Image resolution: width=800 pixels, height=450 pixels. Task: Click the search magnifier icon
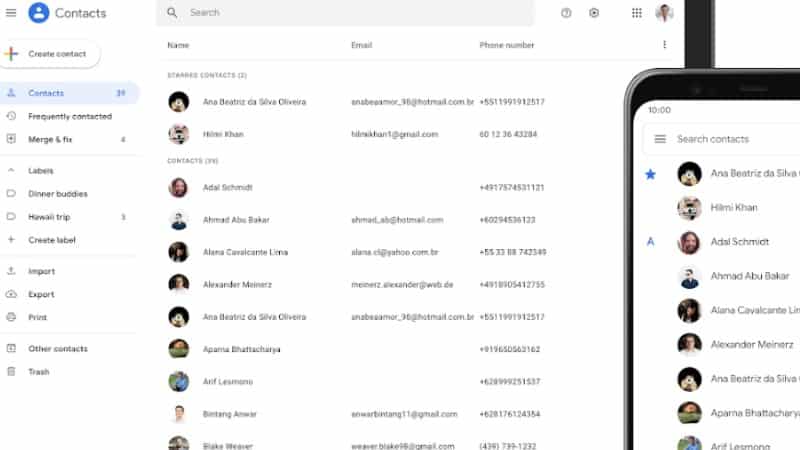[x=172, y=13]
